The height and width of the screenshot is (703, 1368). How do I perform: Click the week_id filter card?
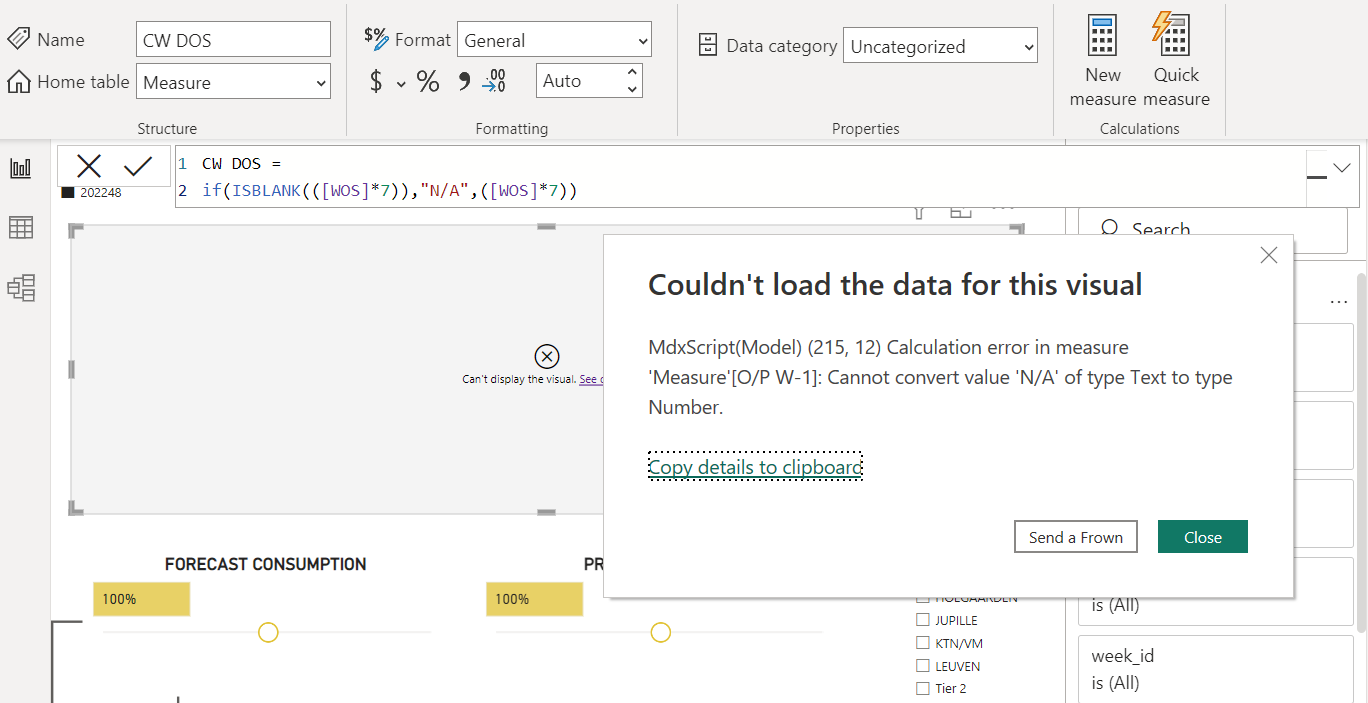pos(1215,669)
